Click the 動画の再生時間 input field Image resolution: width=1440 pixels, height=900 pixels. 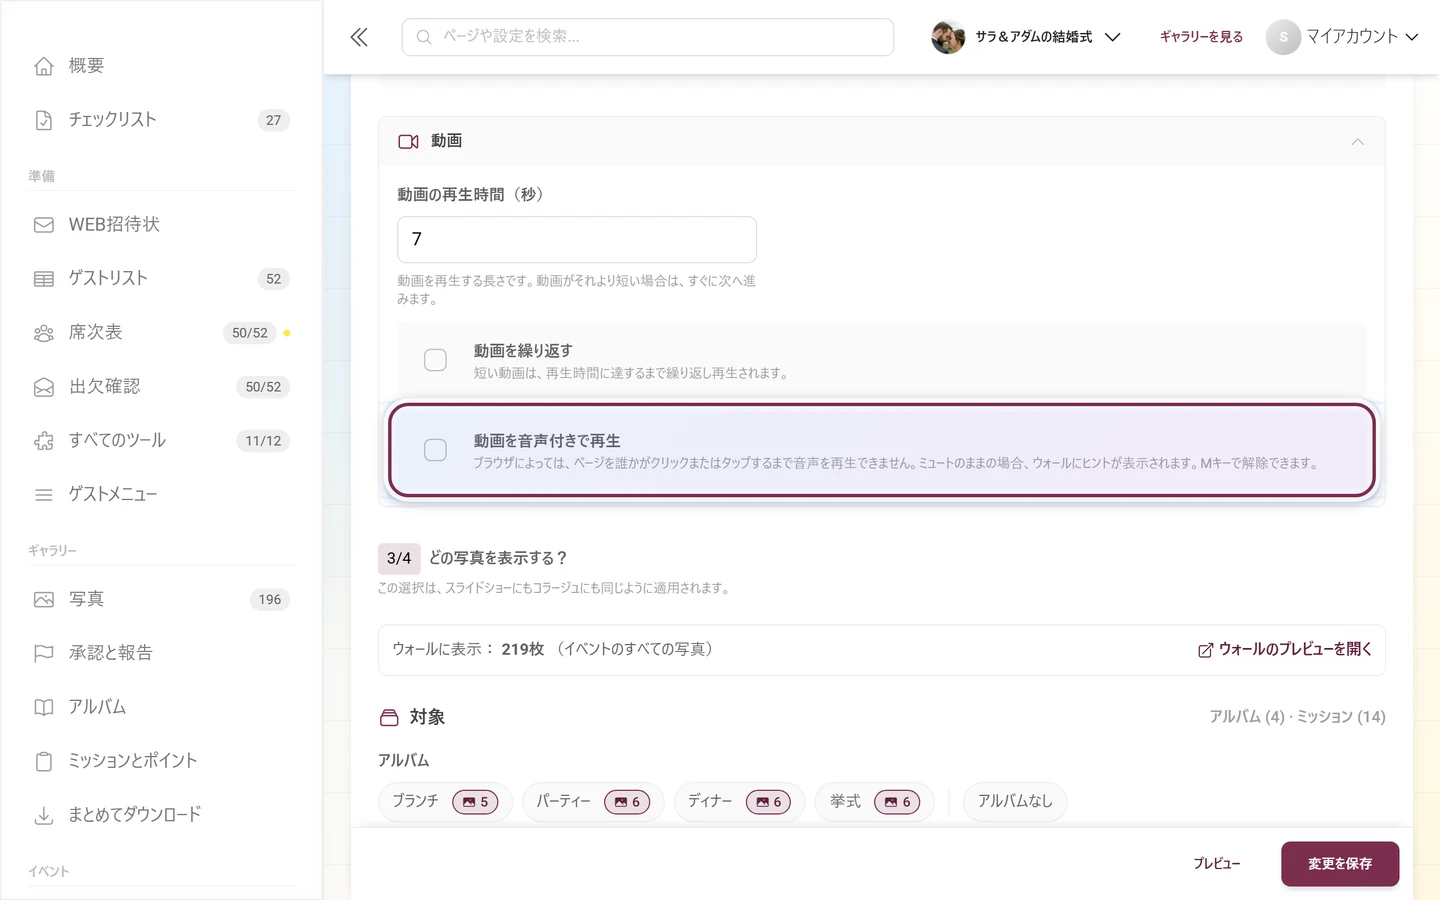click(577, 240)
